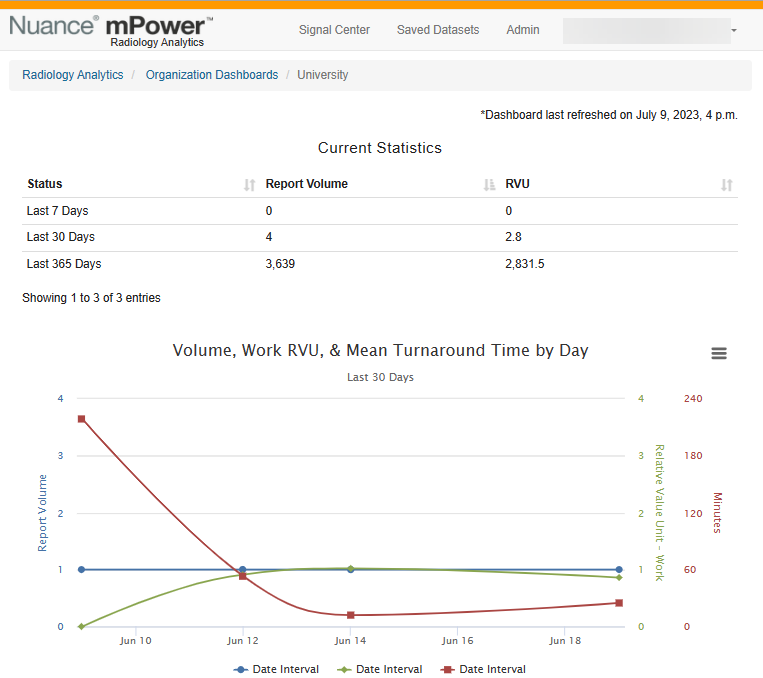Toggle blue Date Interval legend series
This screenshot has width=763, height=678.
276,669
